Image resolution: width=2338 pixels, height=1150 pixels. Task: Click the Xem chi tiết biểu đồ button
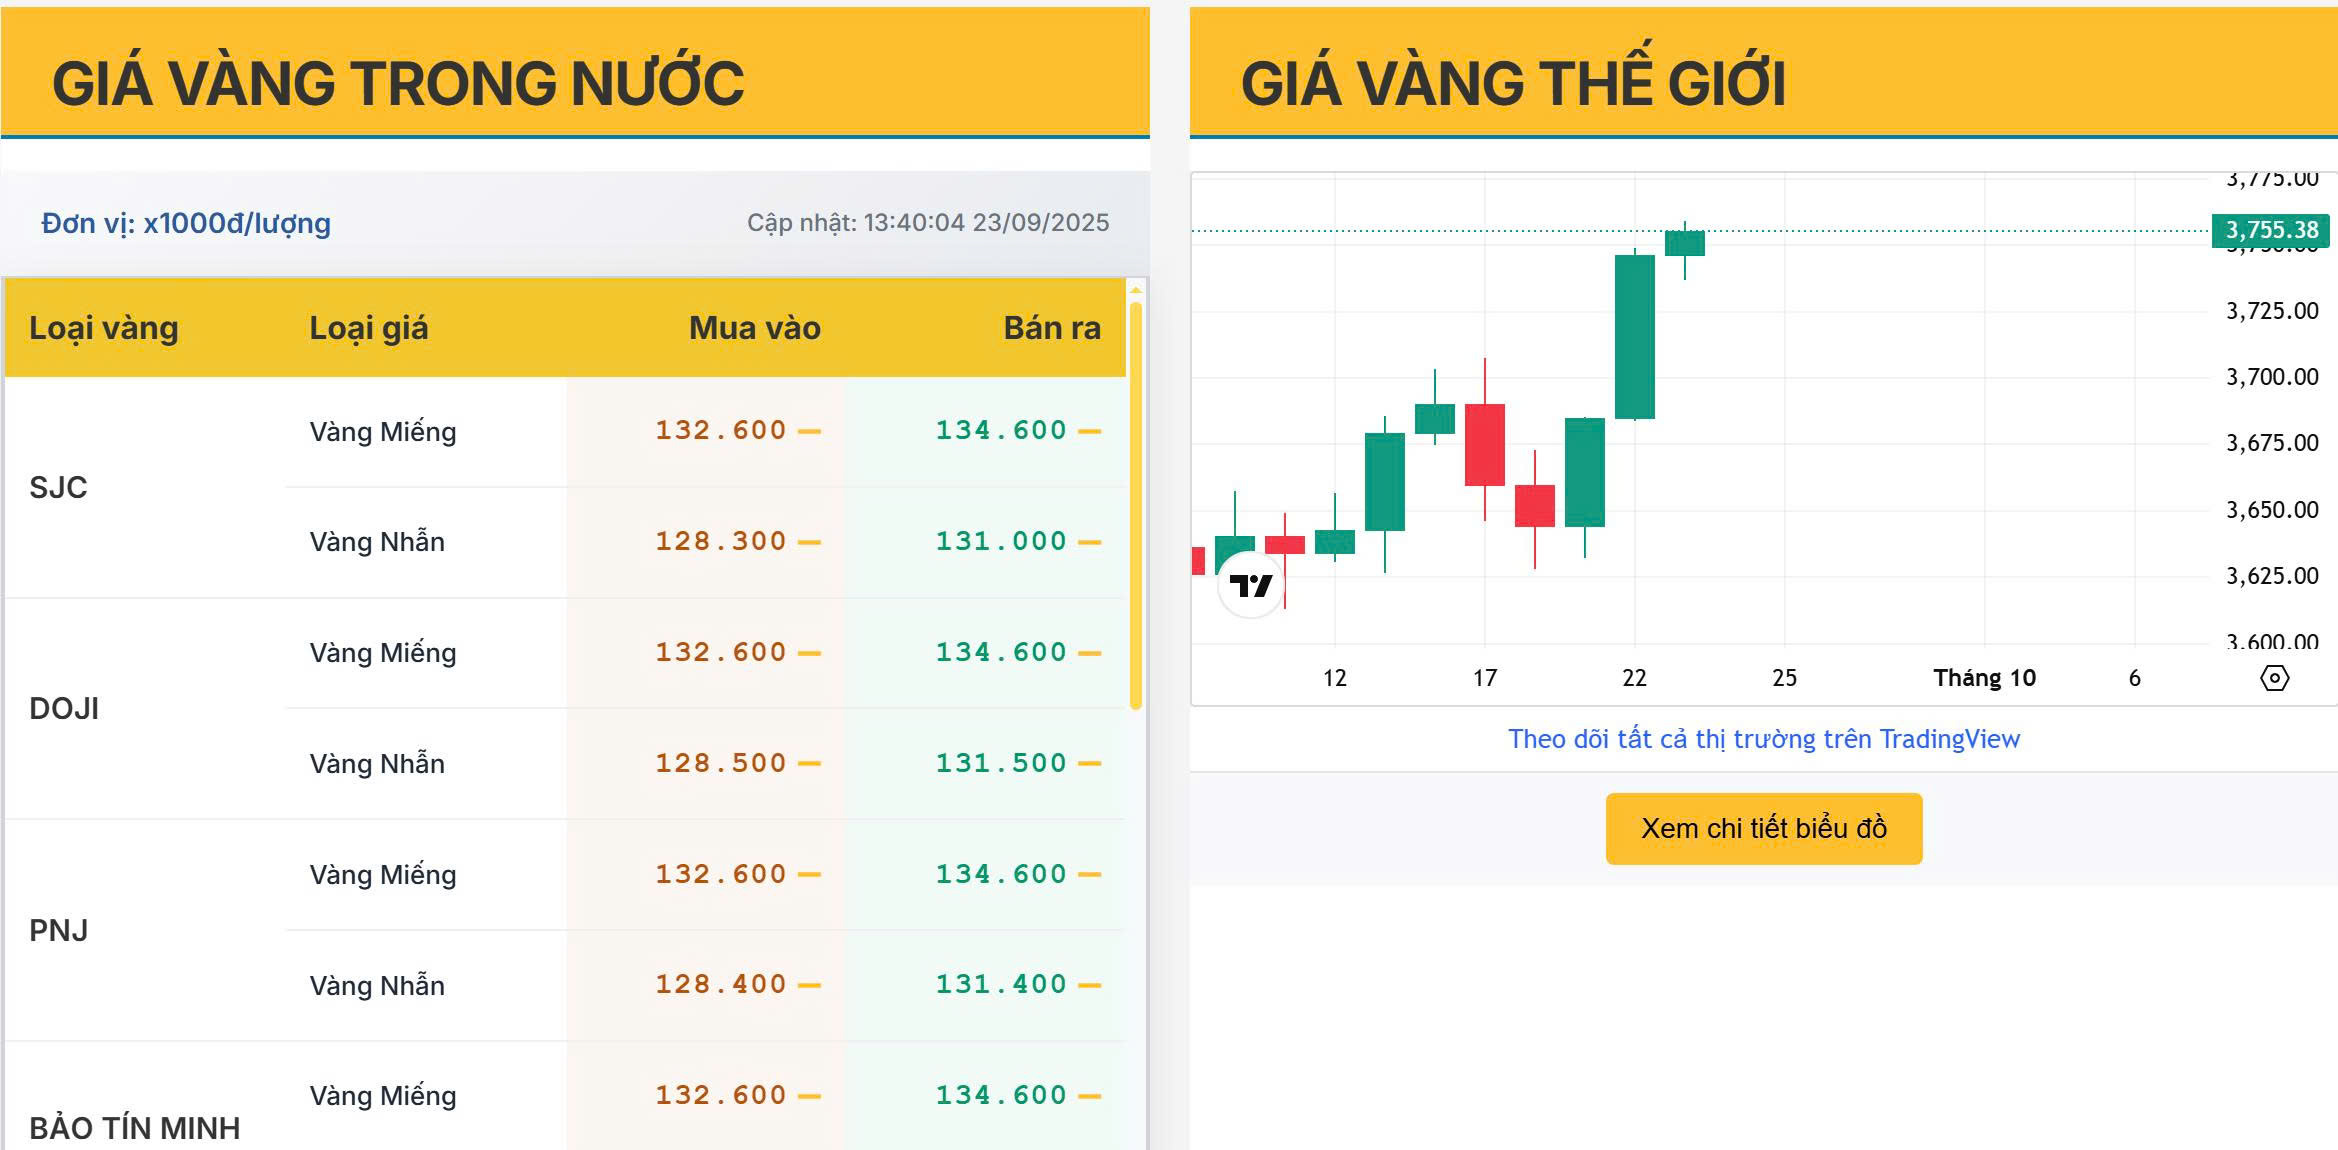point(1763,829)
